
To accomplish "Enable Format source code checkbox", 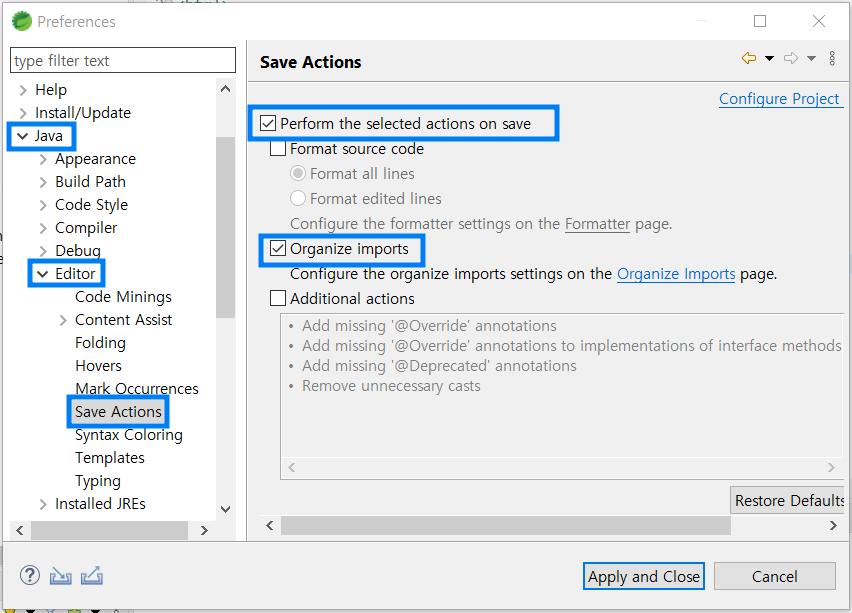I will click(x=278, y=148).
